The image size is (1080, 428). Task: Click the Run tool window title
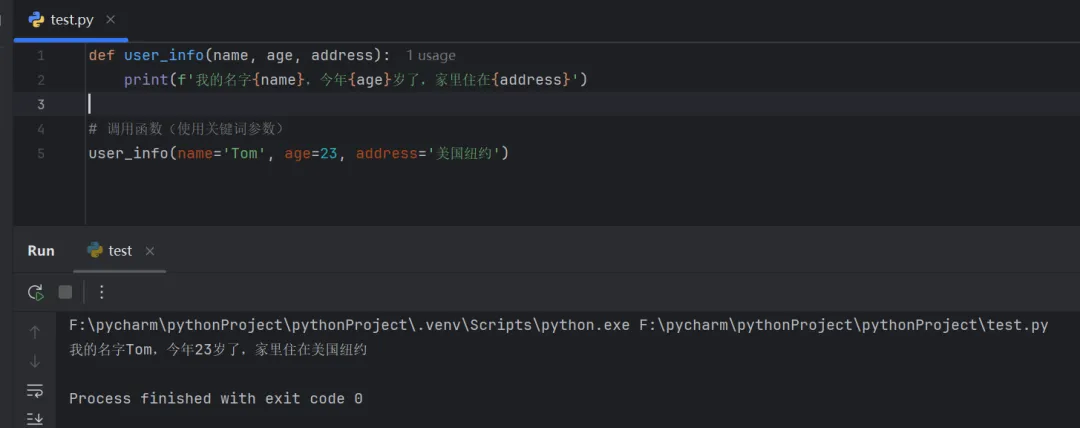pos(41,251)
